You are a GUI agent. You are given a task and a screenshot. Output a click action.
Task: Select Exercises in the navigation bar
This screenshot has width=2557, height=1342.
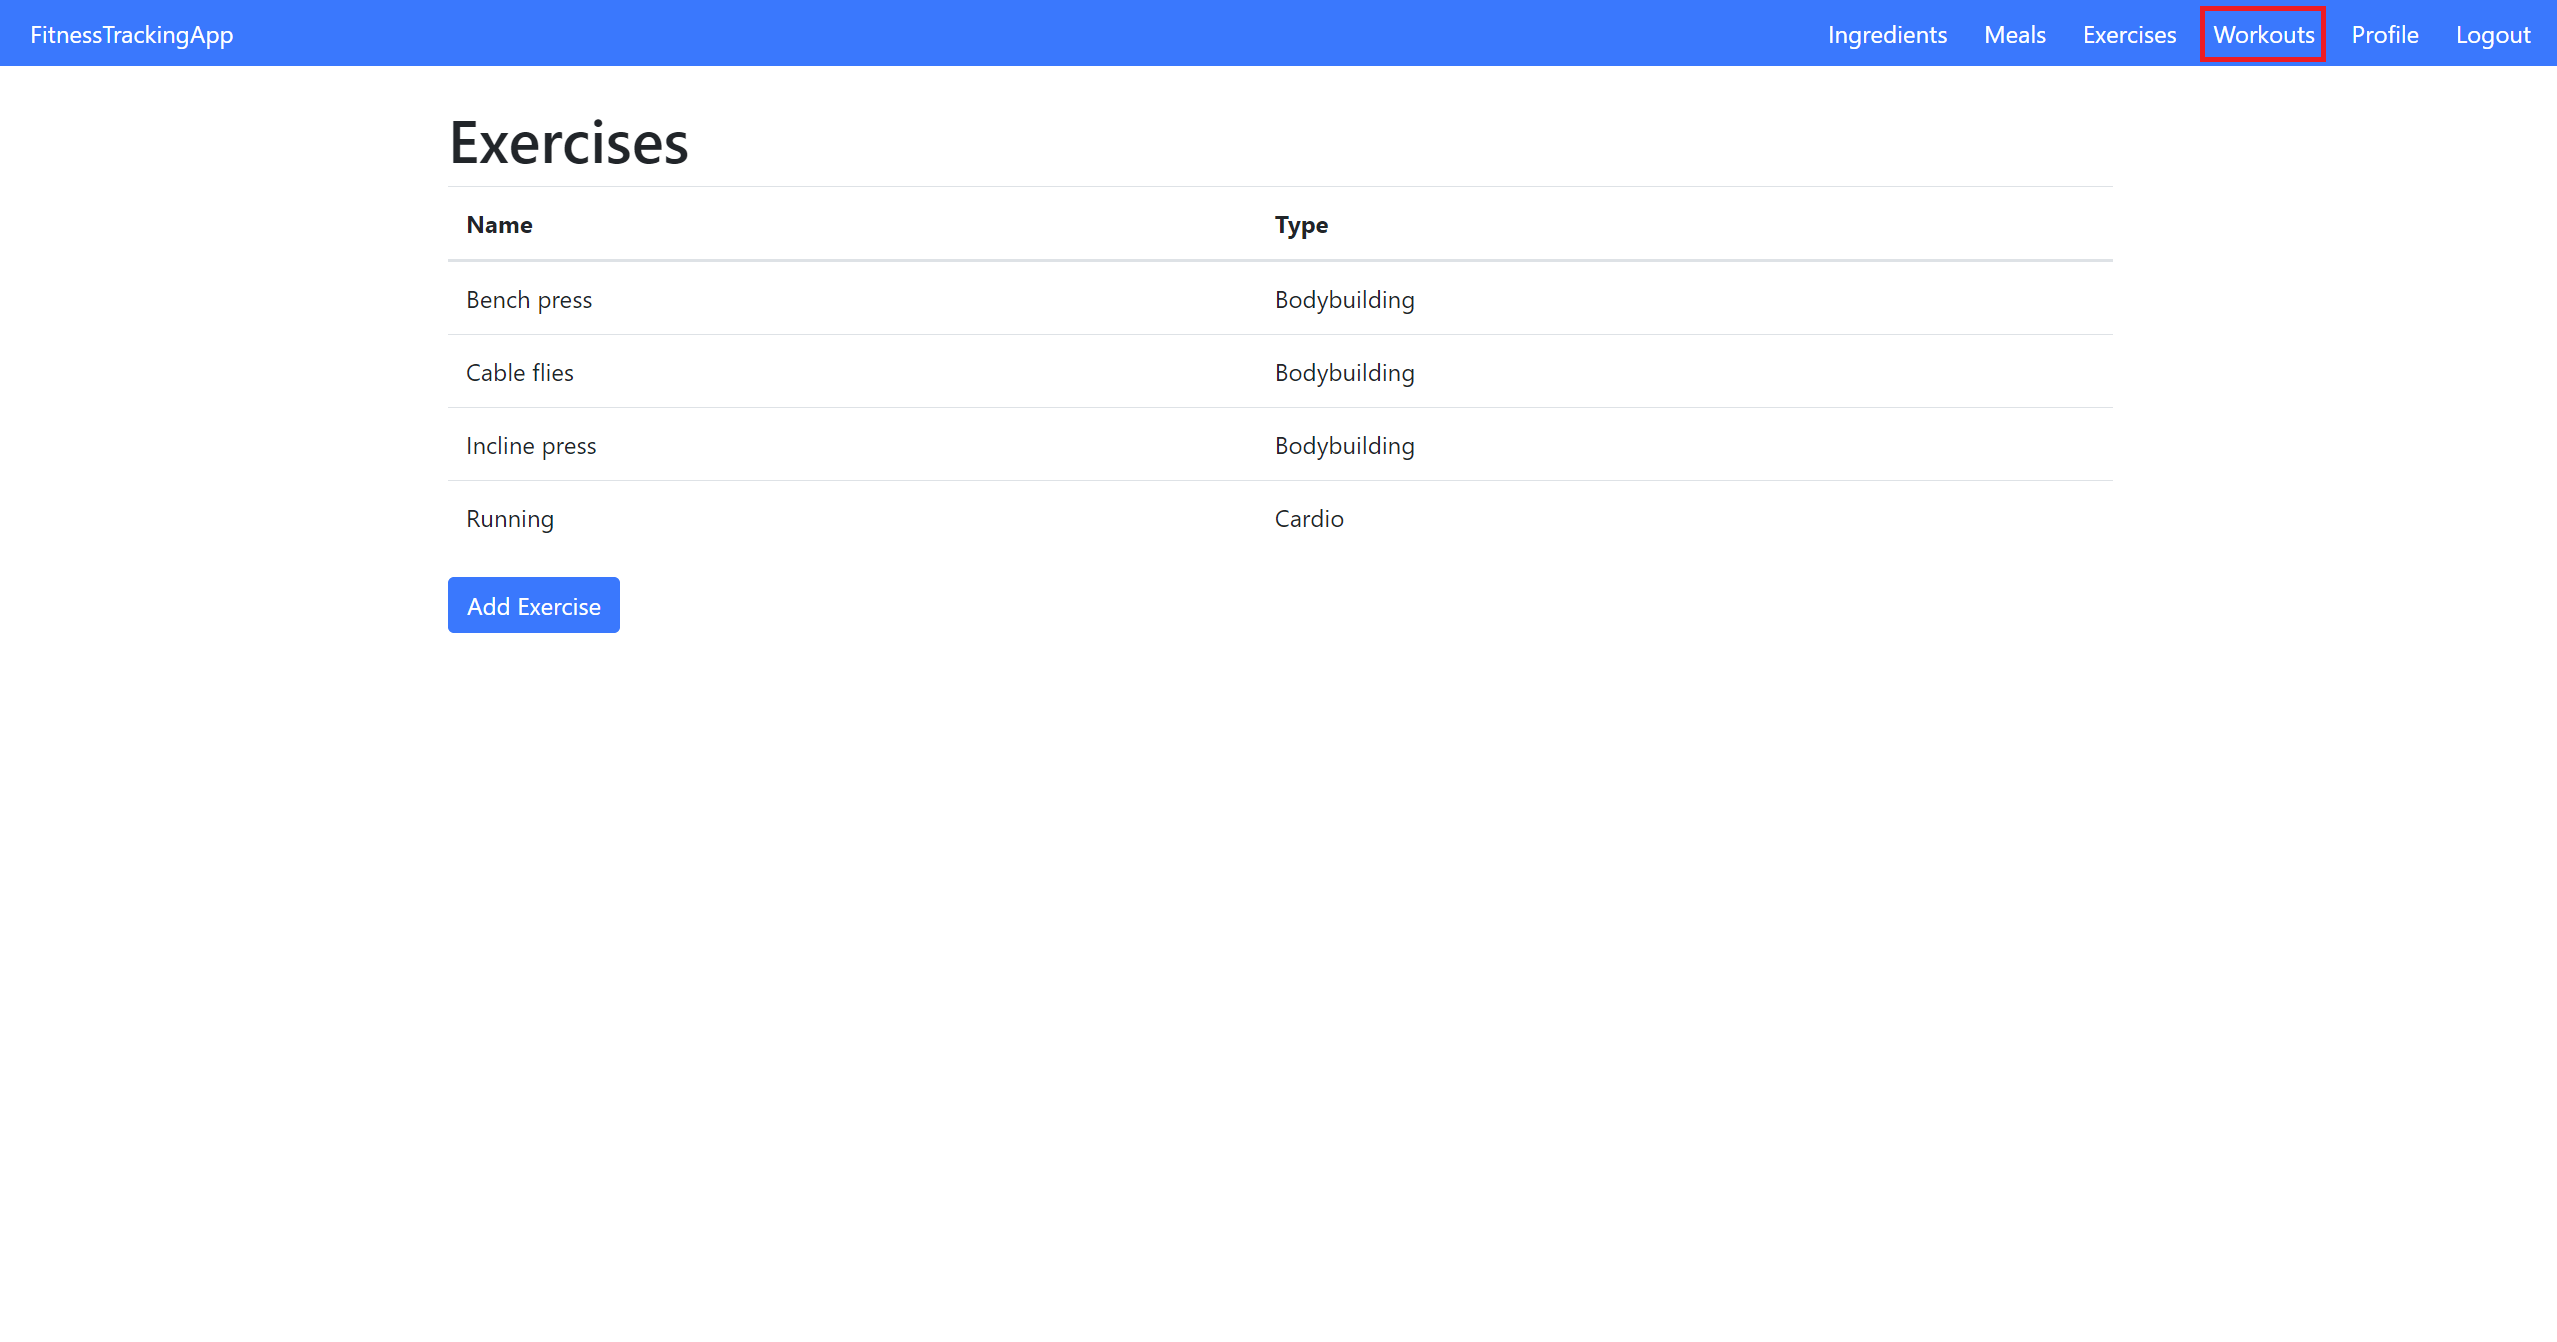click(2129, 35)
